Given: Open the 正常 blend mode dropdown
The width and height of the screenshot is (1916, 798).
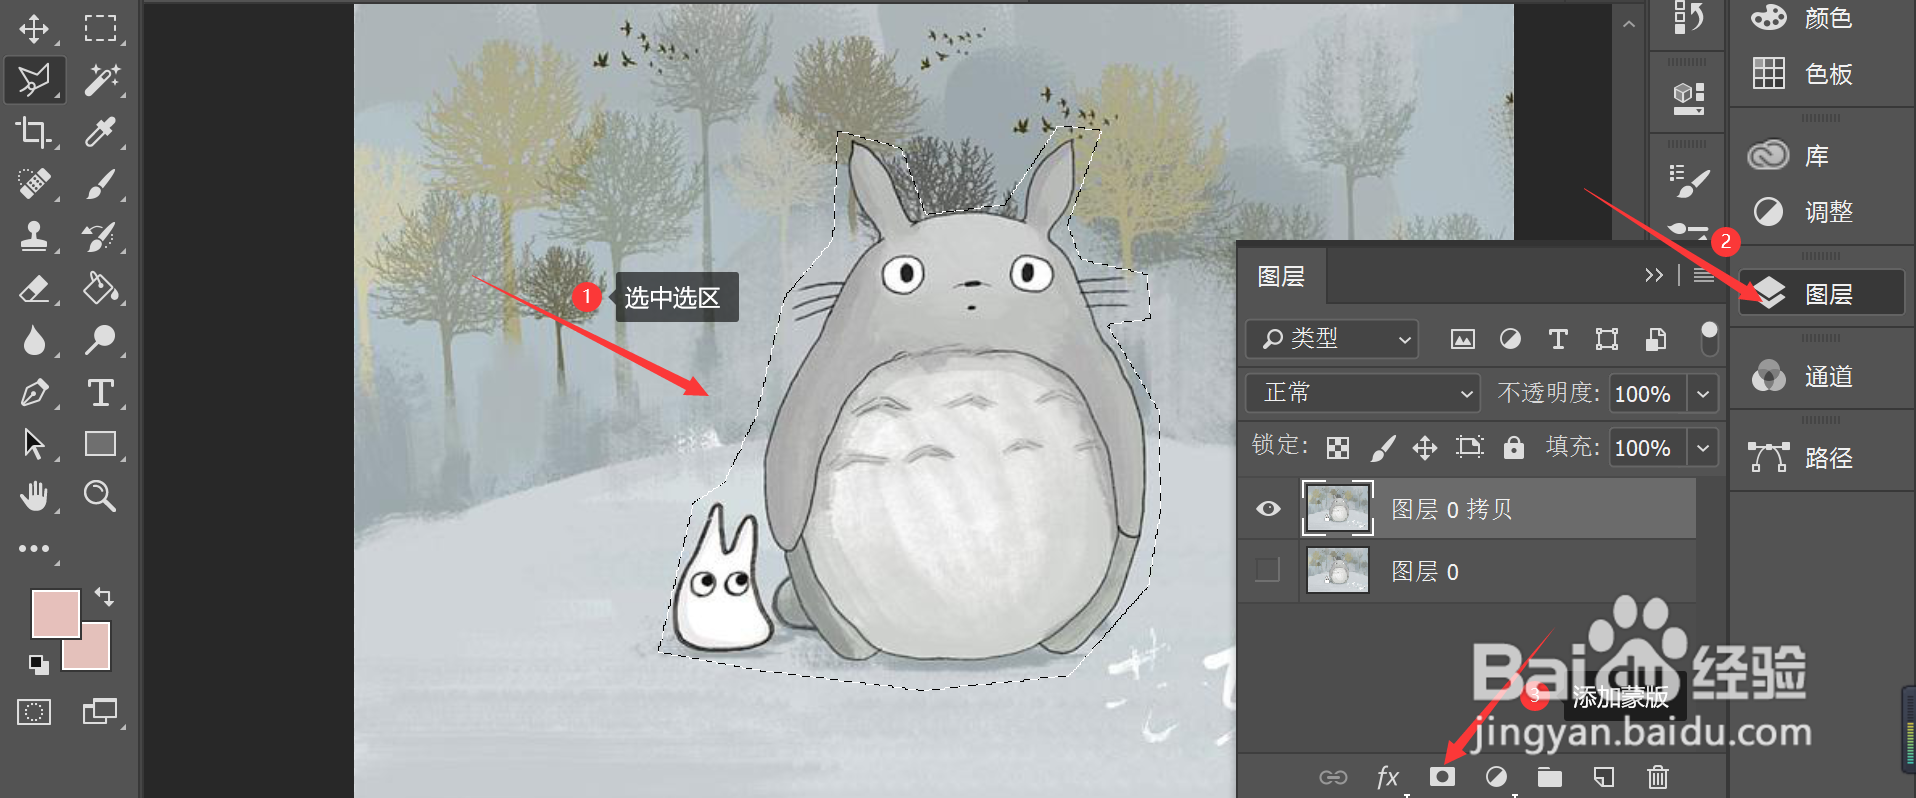Looking at the screenshot, I should pos(1362,393).
